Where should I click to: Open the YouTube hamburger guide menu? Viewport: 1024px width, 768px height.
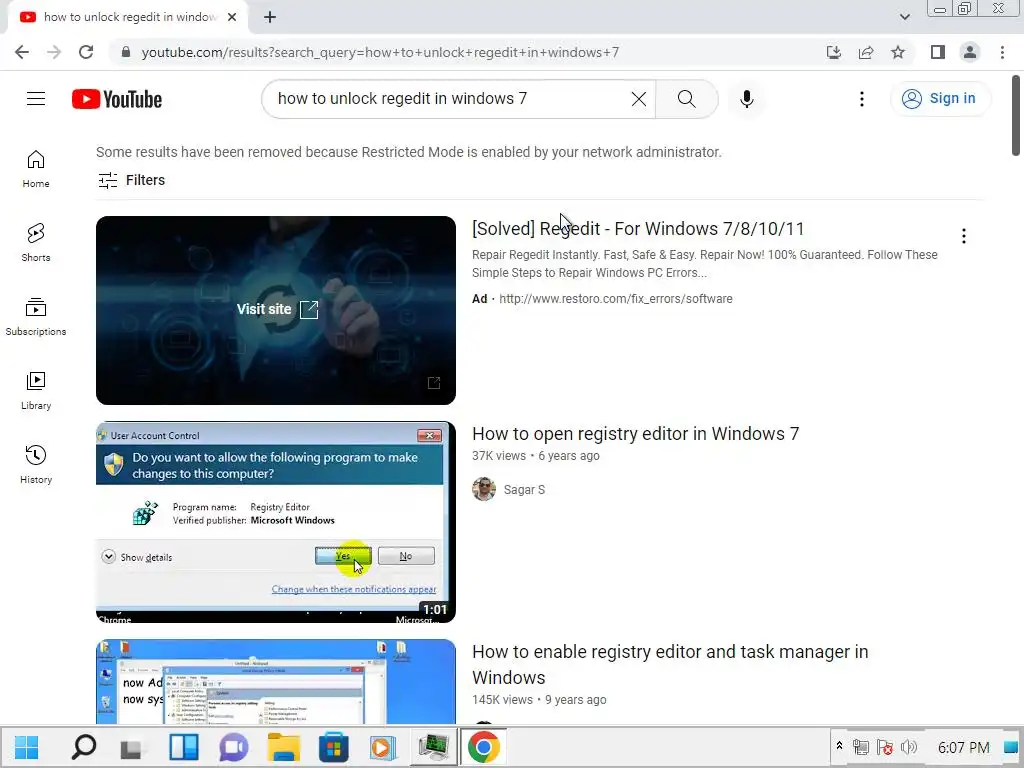[x=36, y=99]
